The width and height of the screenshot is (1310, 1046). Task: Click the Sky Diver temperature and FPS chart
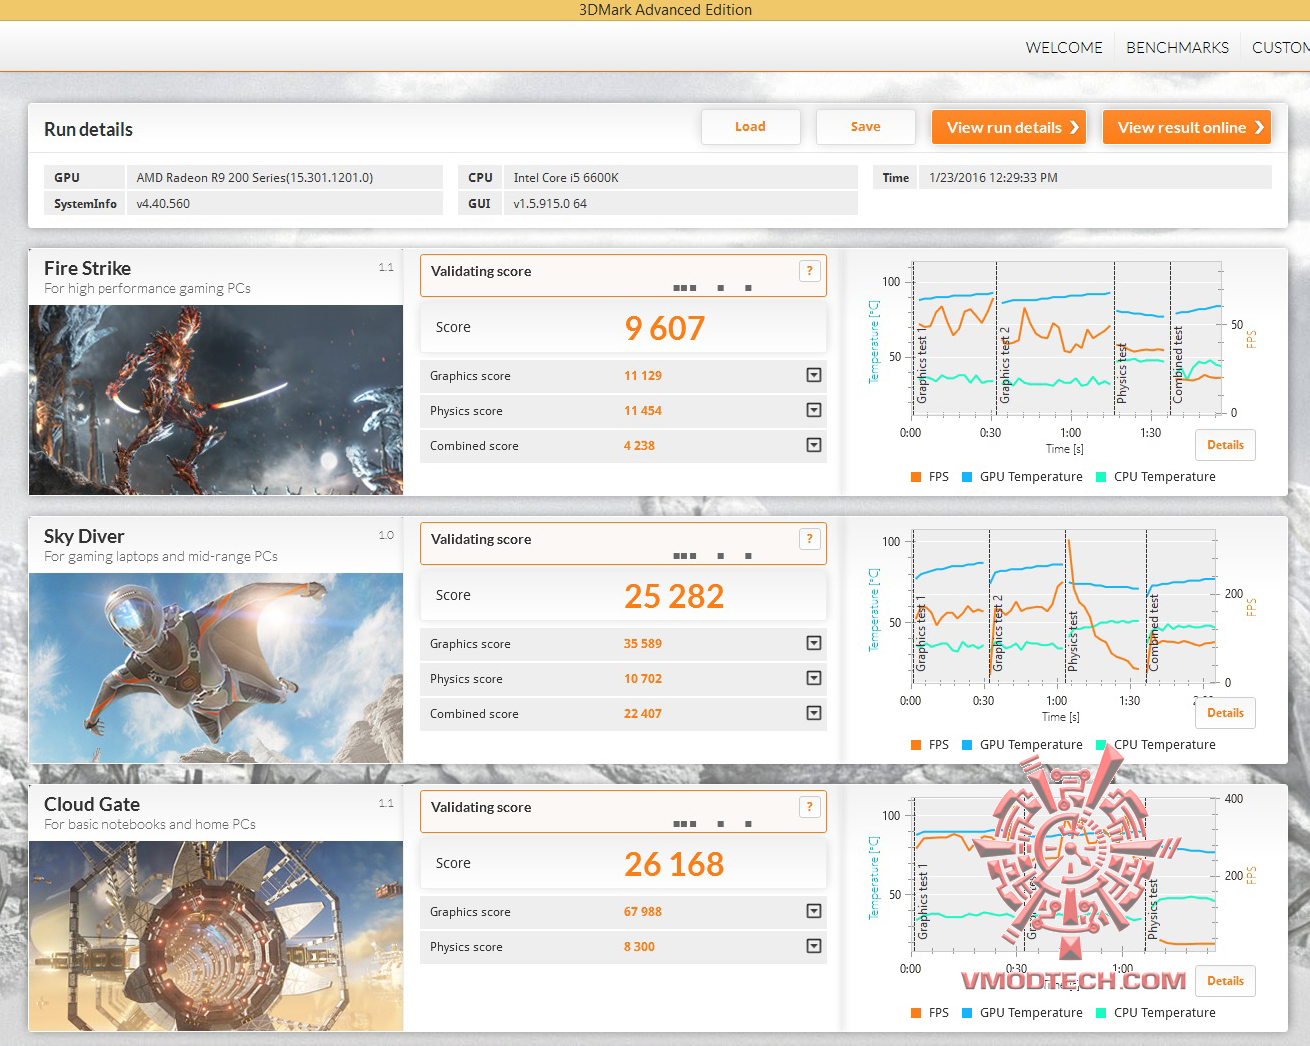coord(1064,607)
